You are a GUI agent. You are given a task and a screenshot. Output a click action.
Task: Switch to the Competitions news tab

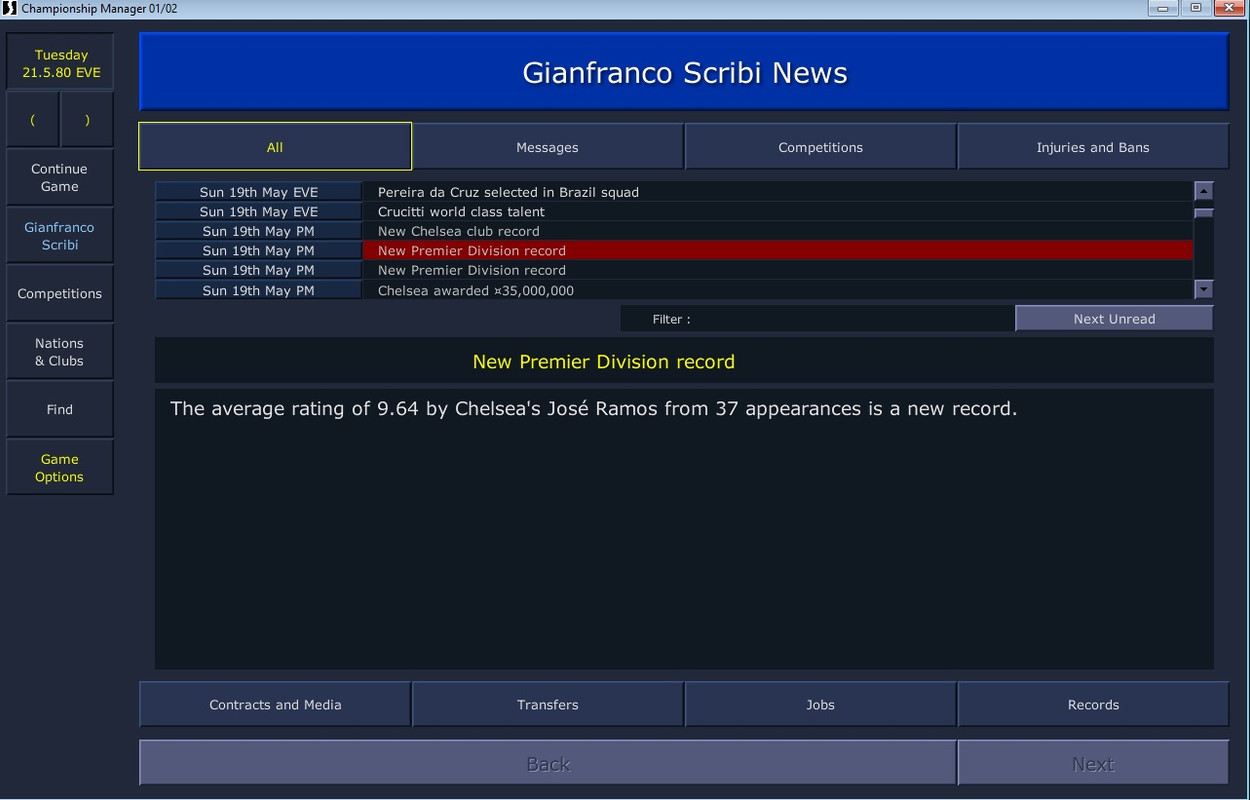coord(821,147)
